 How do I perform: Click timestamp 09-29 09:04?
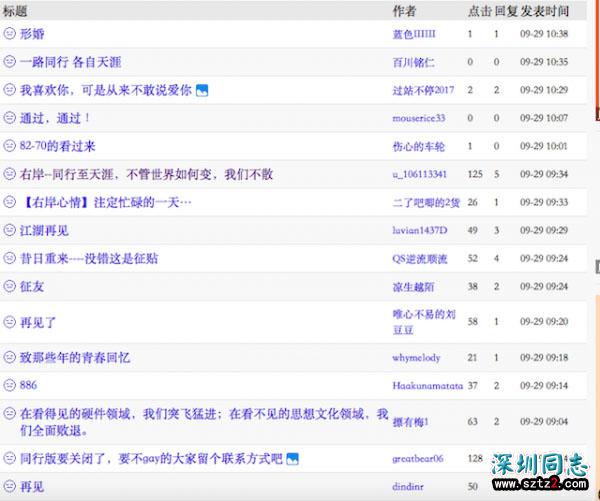click(544, 422)
